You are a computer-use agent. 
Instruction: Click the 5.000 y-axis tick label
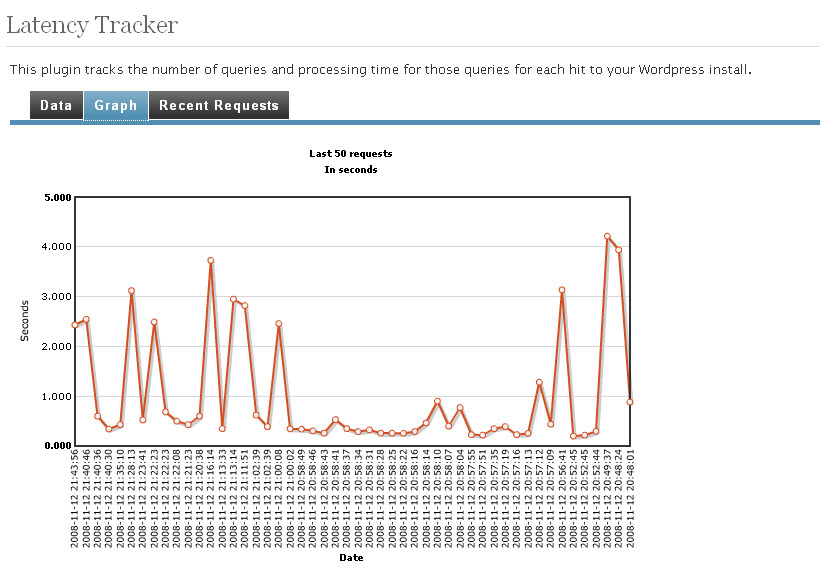tap(58, 198)
